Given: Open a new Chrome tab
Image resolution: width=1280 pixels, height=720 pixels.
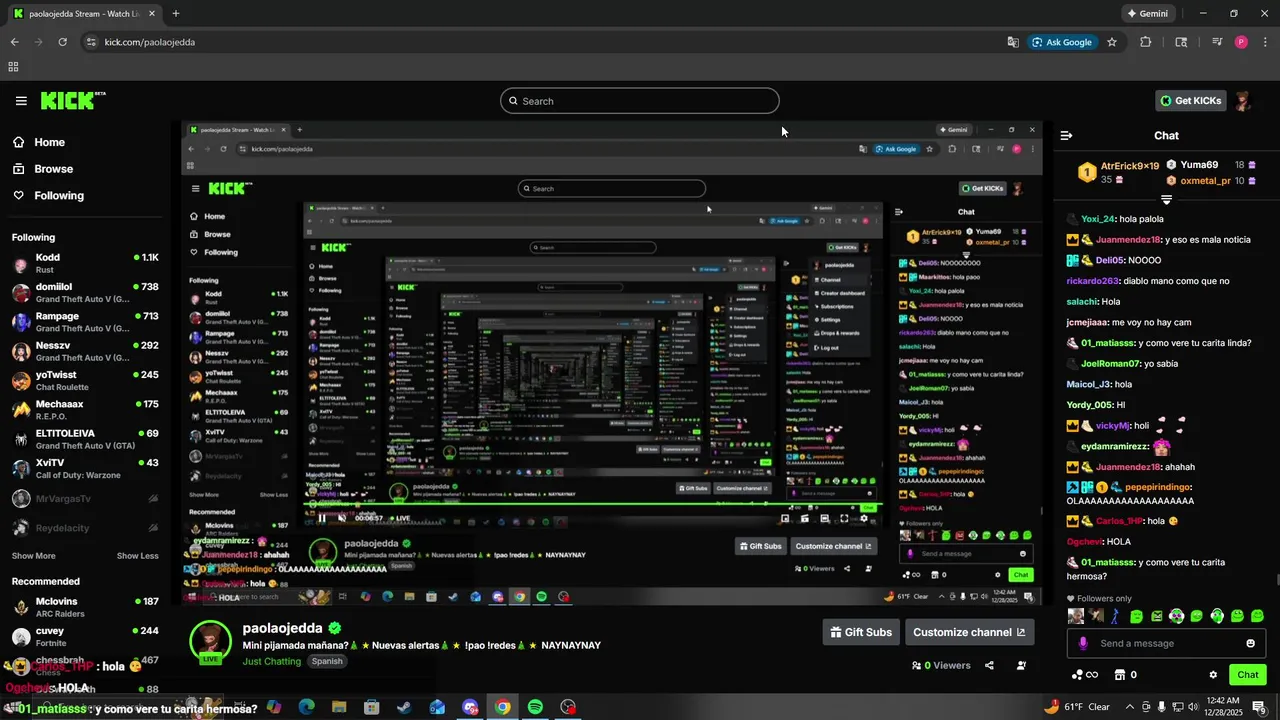Looking at the screenshot, I should coord(176,14).
